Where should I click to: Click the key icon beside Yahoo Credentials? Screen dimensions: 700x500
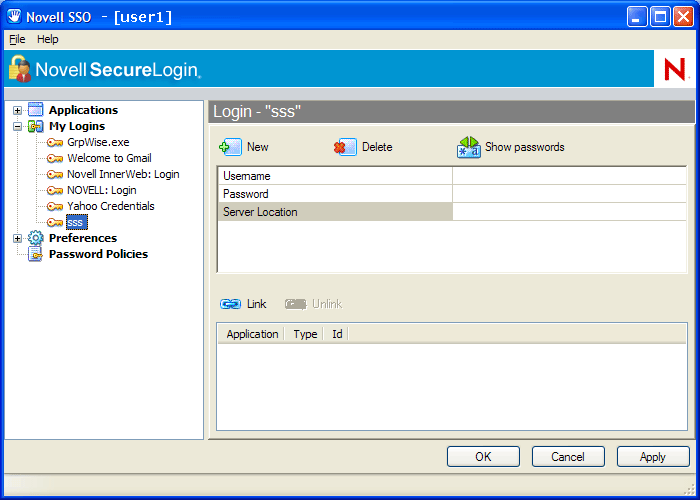[55, 206]
